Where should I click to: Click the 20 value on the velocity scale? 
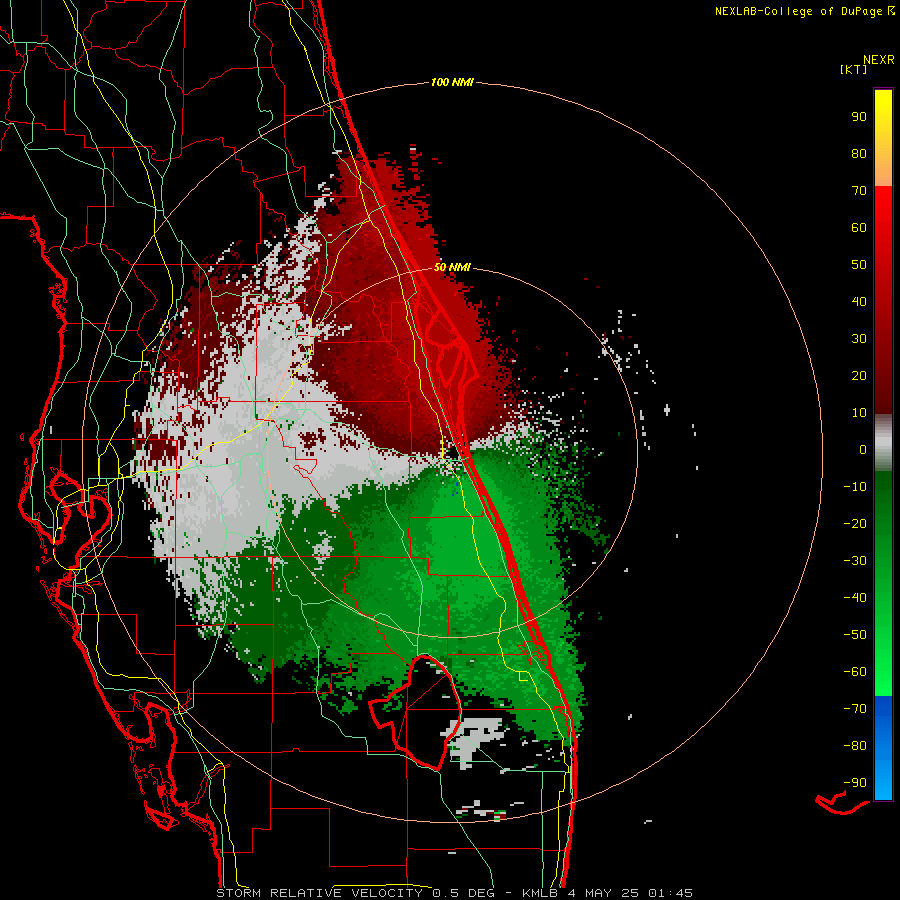click(859, 375)
